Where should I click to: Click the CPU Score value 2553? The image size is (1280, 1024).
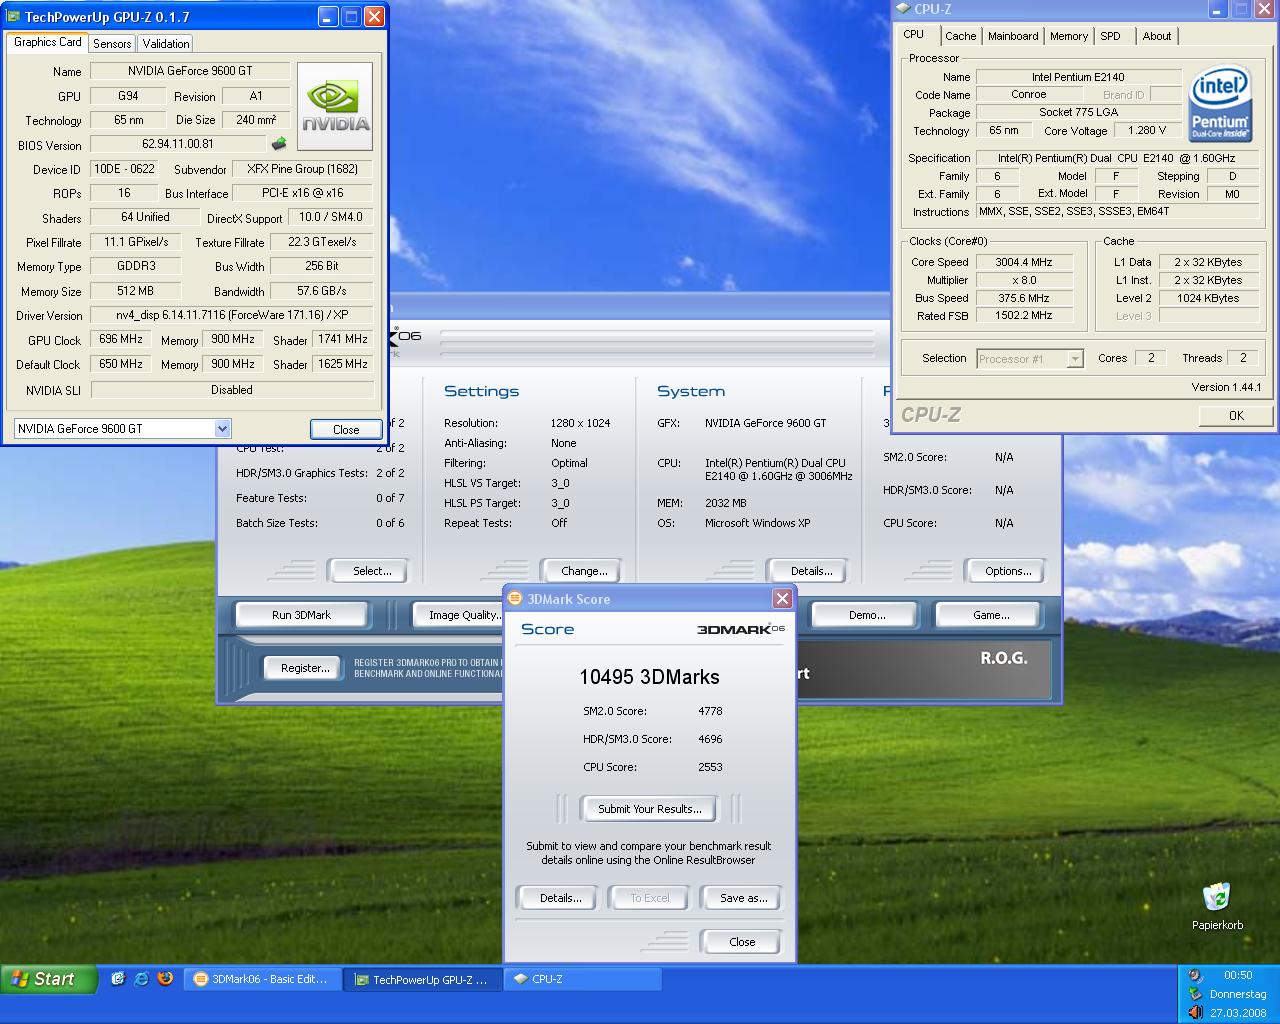710,767
